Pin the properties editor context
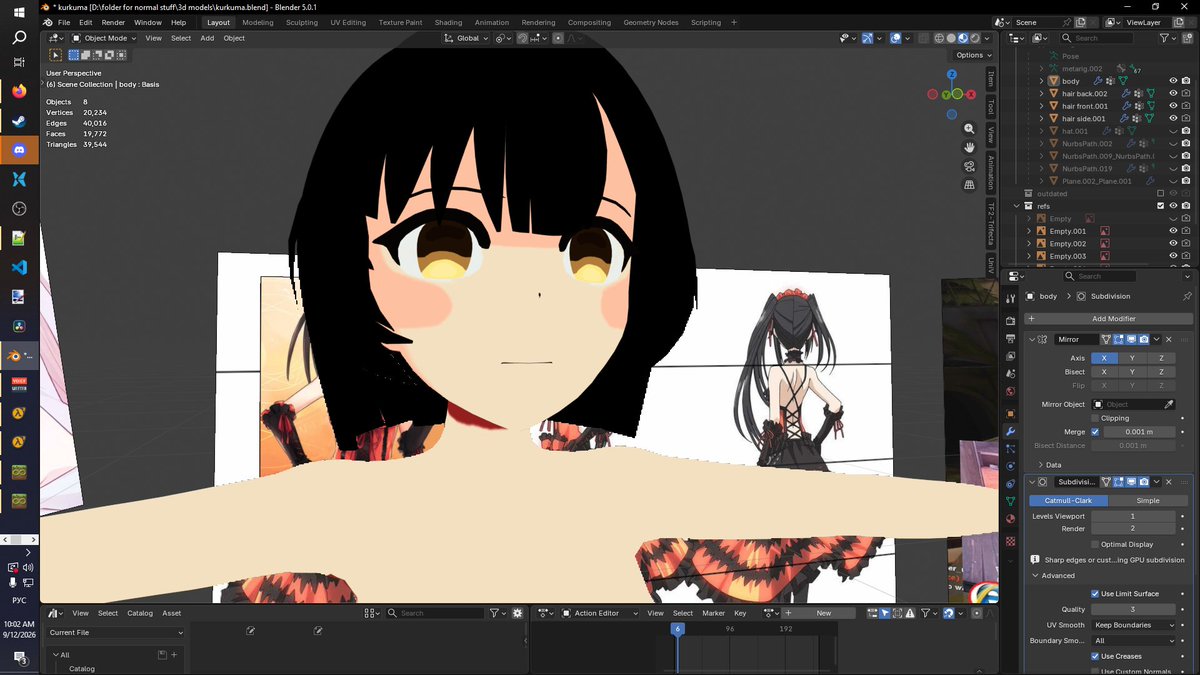This screenshot has width=1200, height=675. click(x=1187, y=297)
